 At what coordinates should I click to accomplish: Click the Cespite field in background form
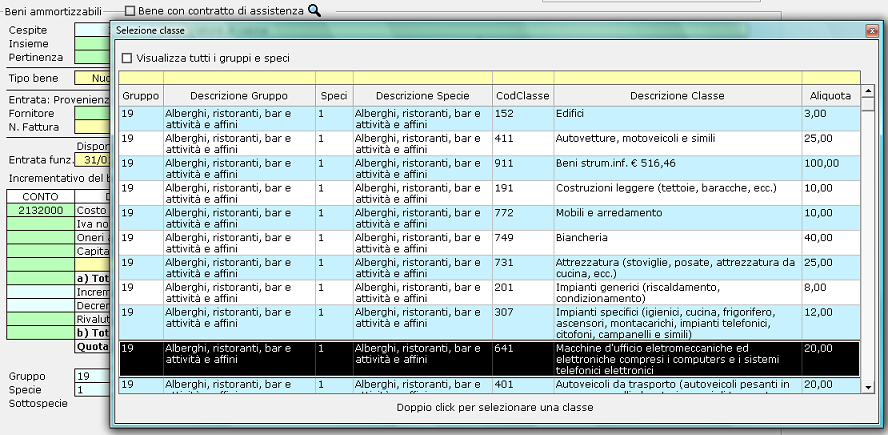tap(92, 30)
